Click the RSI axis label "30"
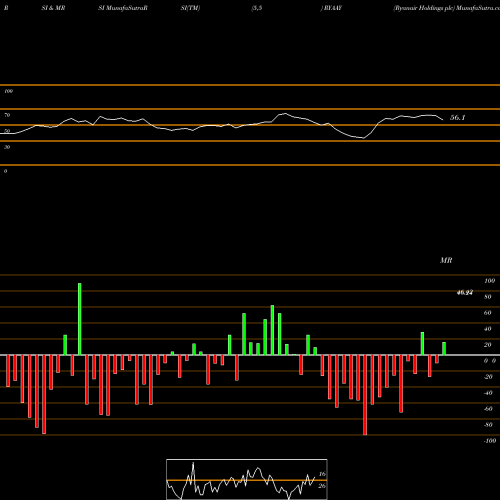The height and width of the screenshot is (500, 500). tap(7, 147)
